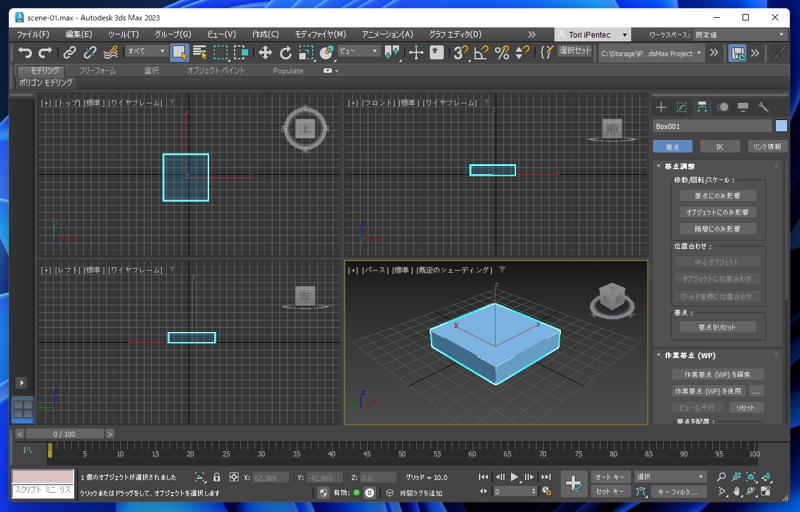This screenshot has width=800, height=512.
Task: Choose the Rectangular Selection Region tool
Action: click(x=220, y=52)
